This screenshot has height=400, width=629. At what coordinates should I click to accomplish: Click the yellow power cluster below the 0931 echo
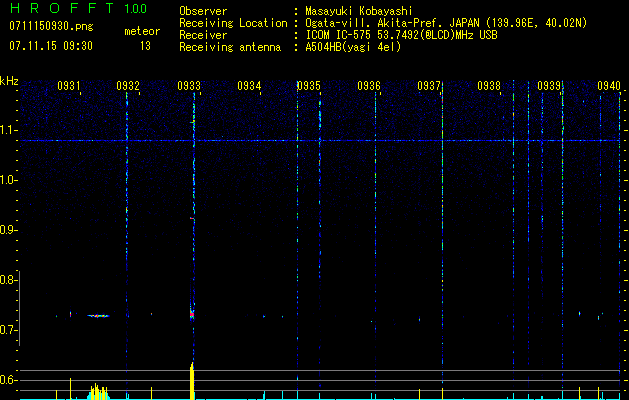tap(99, 392)
